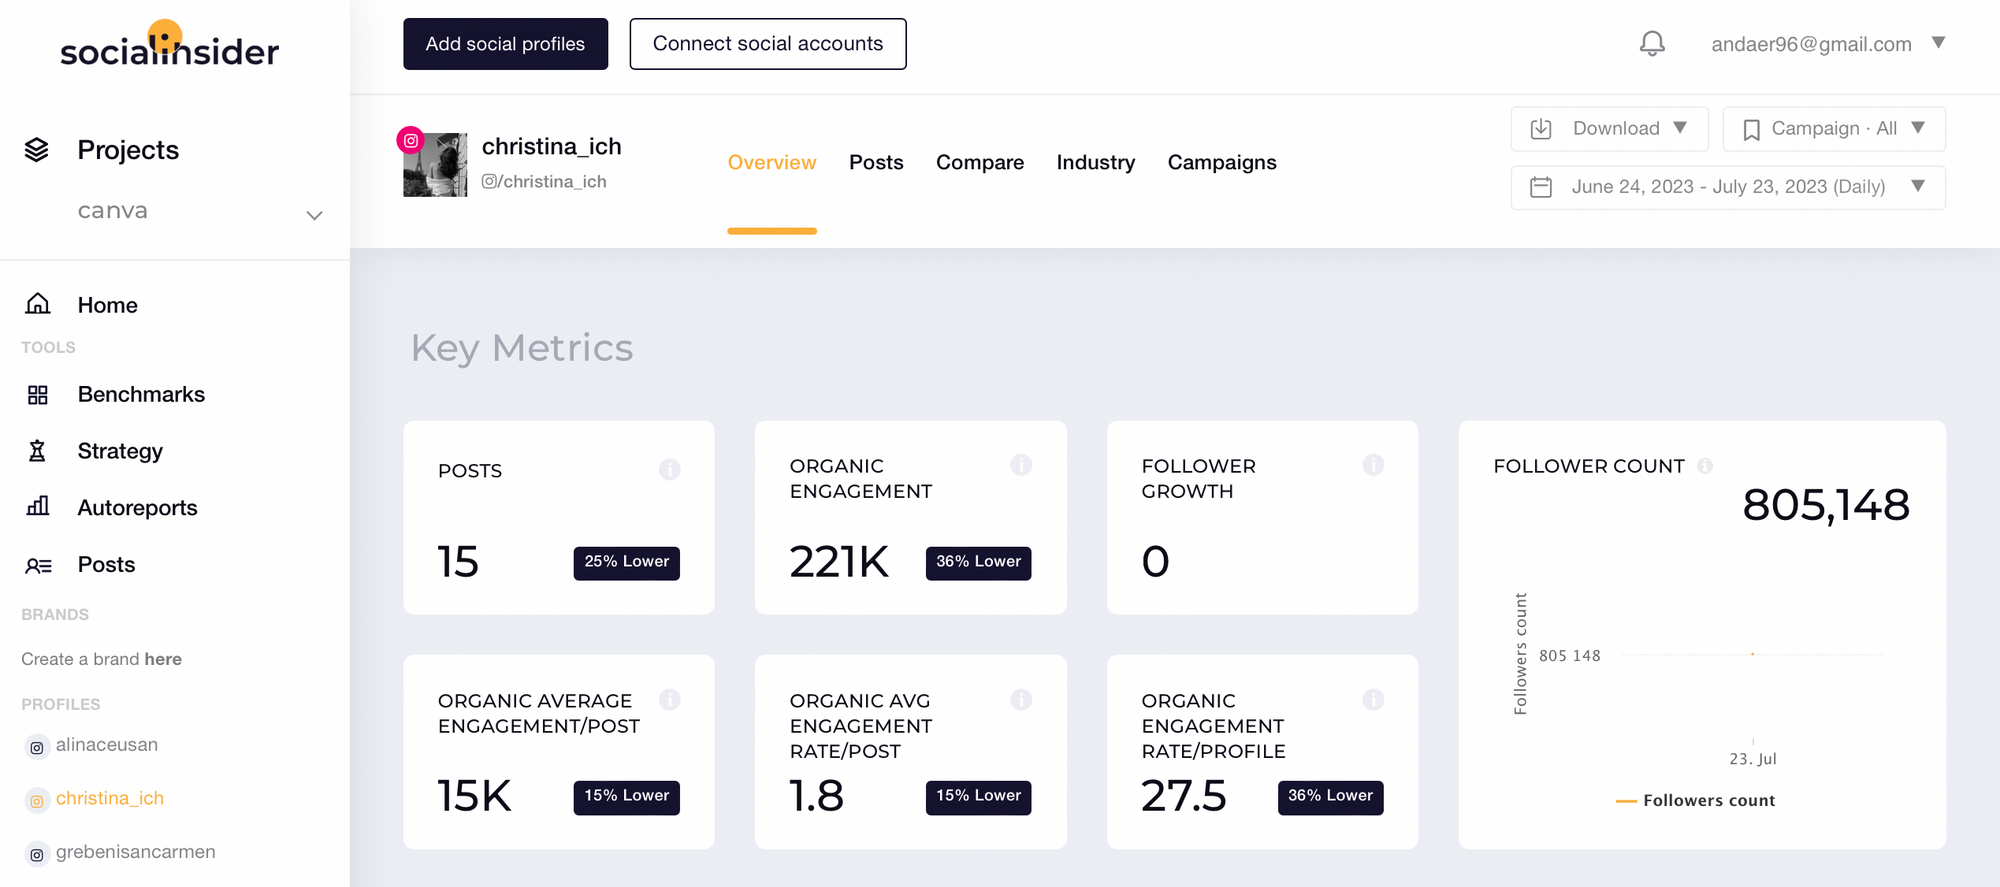Click the Strategy chess piece icon
The width and height of the screenshot is (2000, 887).
(38, 451)
